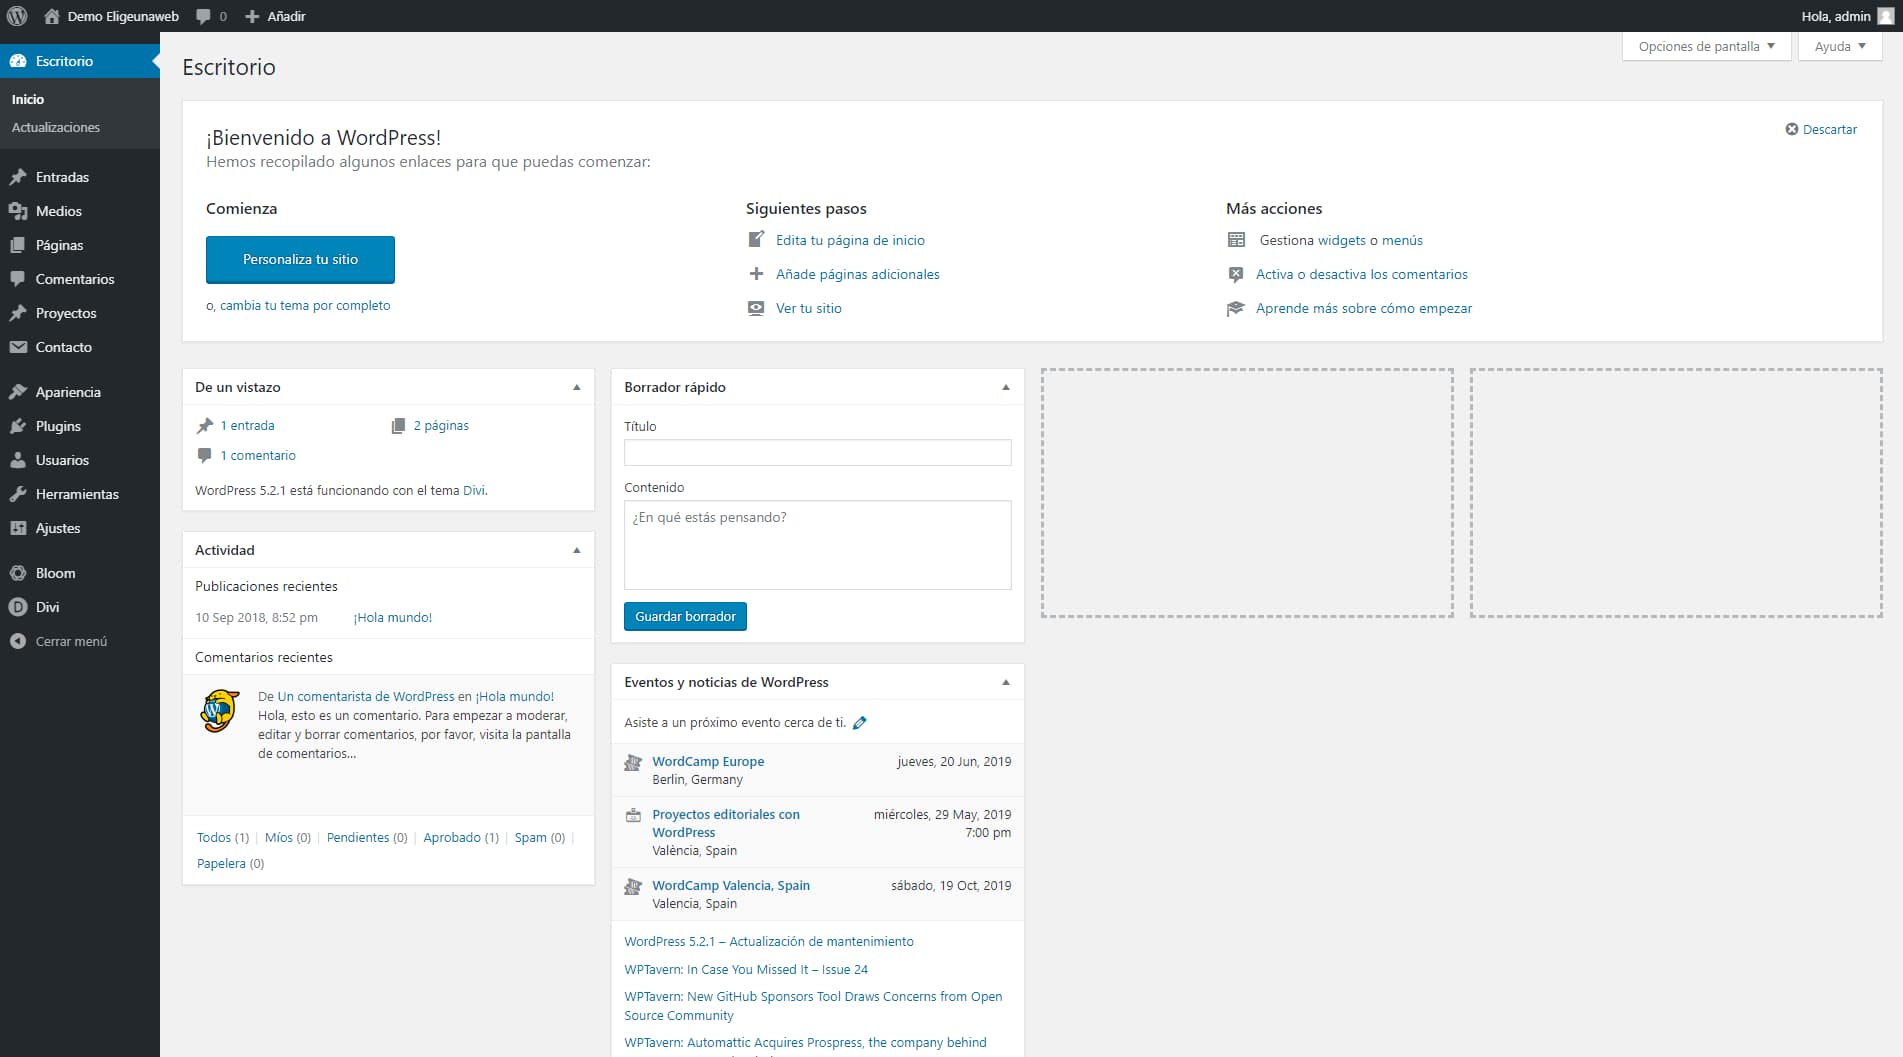Click the admin user avatar icon
This screenshot has height=1057, width=1903.
pos(1885,16)
